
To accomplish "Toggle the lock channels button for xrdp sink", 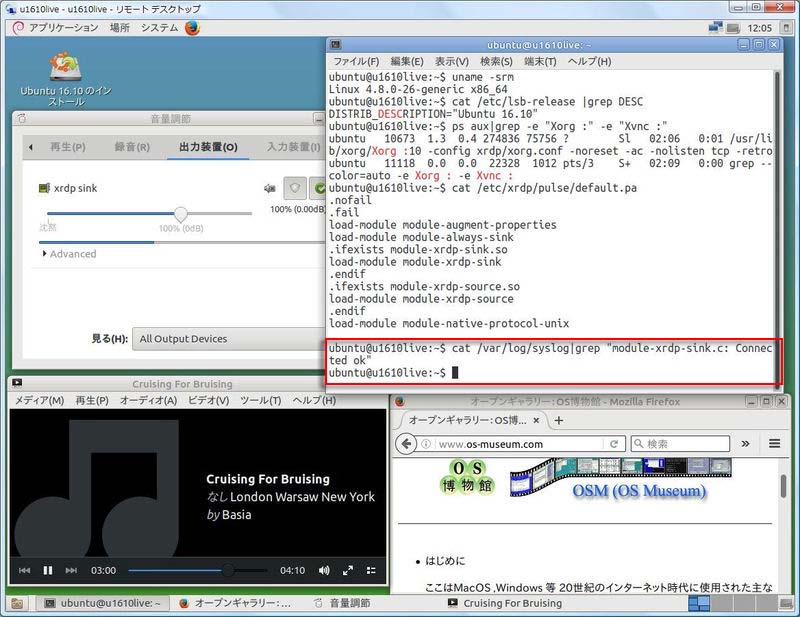I will [295, 188].
